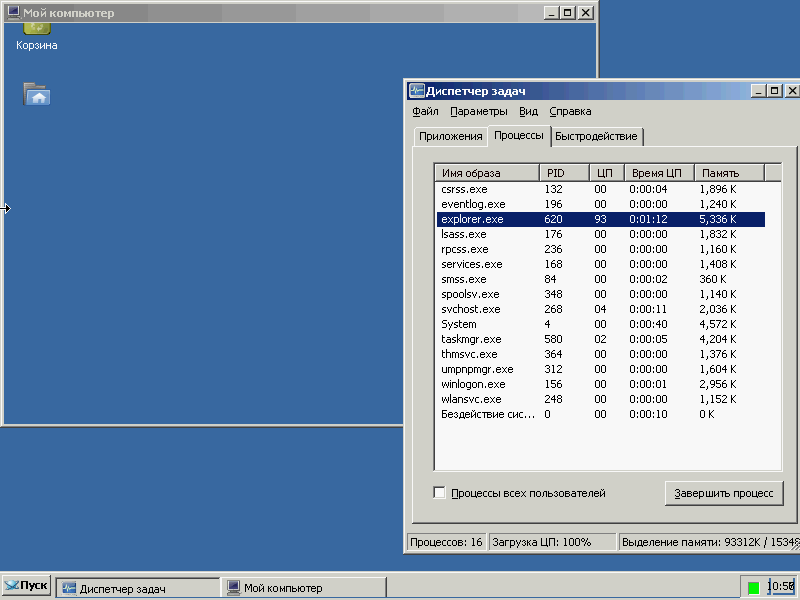Image resolution: width=800 pixels, height=600 pixels.
Task: Maximize the Диспетчер задач window
Action: 774,91
